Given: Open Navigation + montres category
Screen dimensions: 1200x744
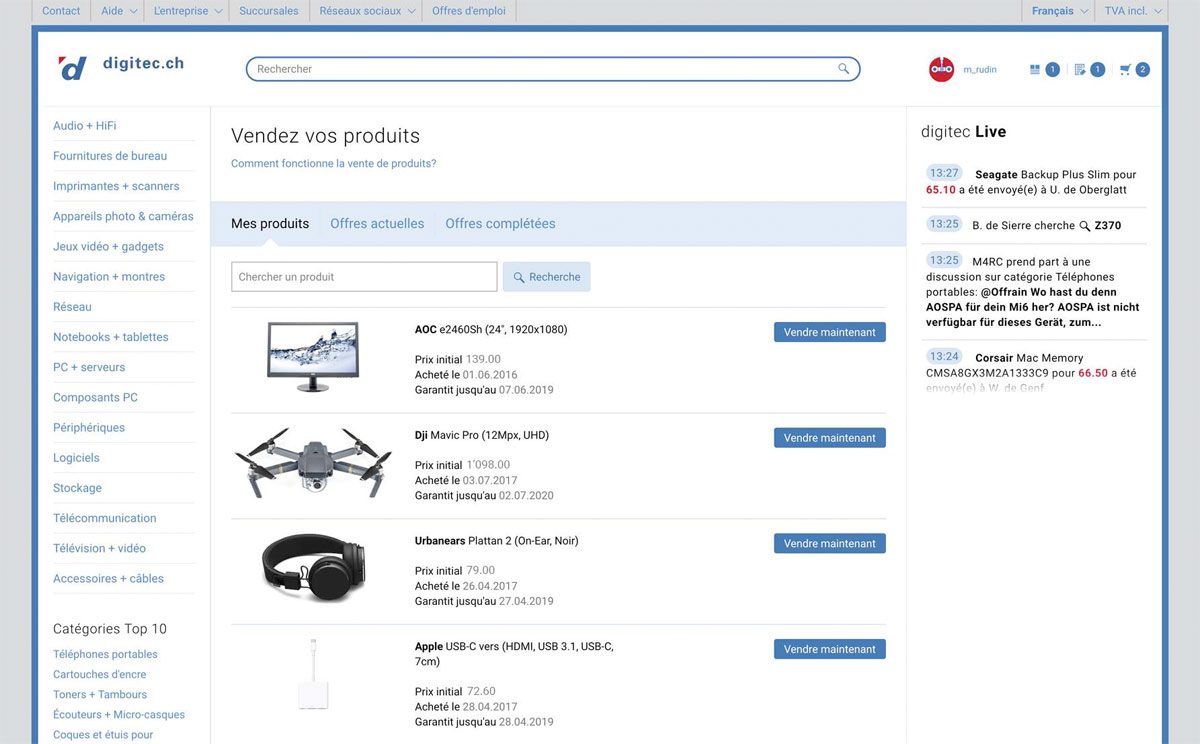Looking at the screenshot, I should tap(109, 277).
